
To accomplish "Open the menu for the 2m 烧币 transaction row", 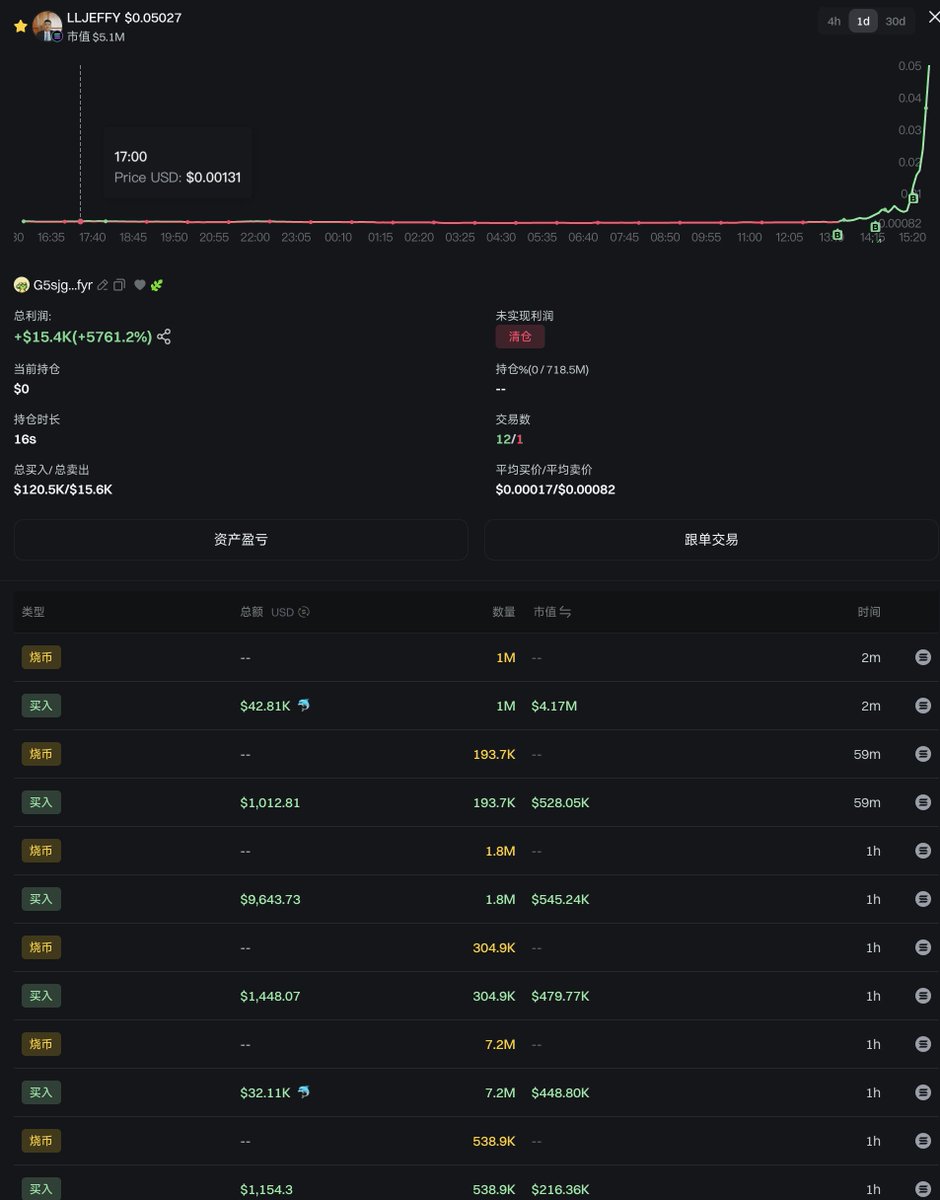I will pyautogui.click(x=922, y=657).
